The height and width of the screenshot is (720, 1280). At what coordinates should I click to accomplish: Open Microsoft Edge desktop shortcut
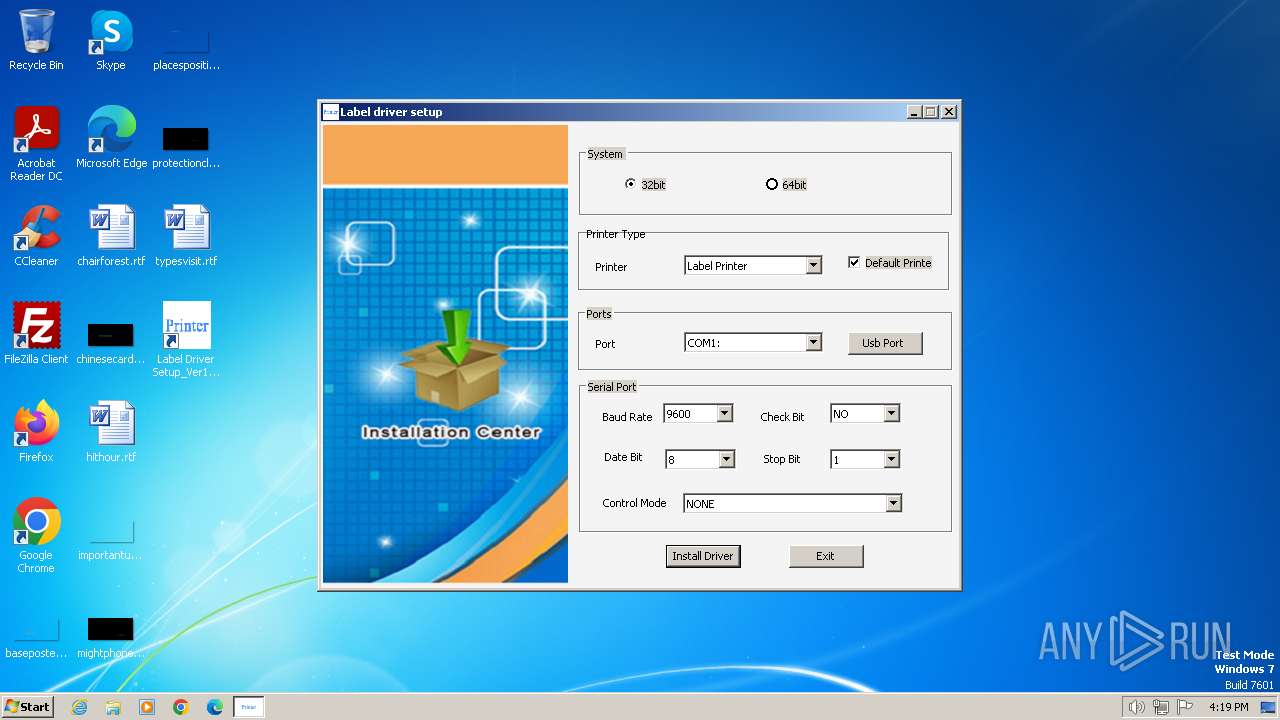coord(111,137)
